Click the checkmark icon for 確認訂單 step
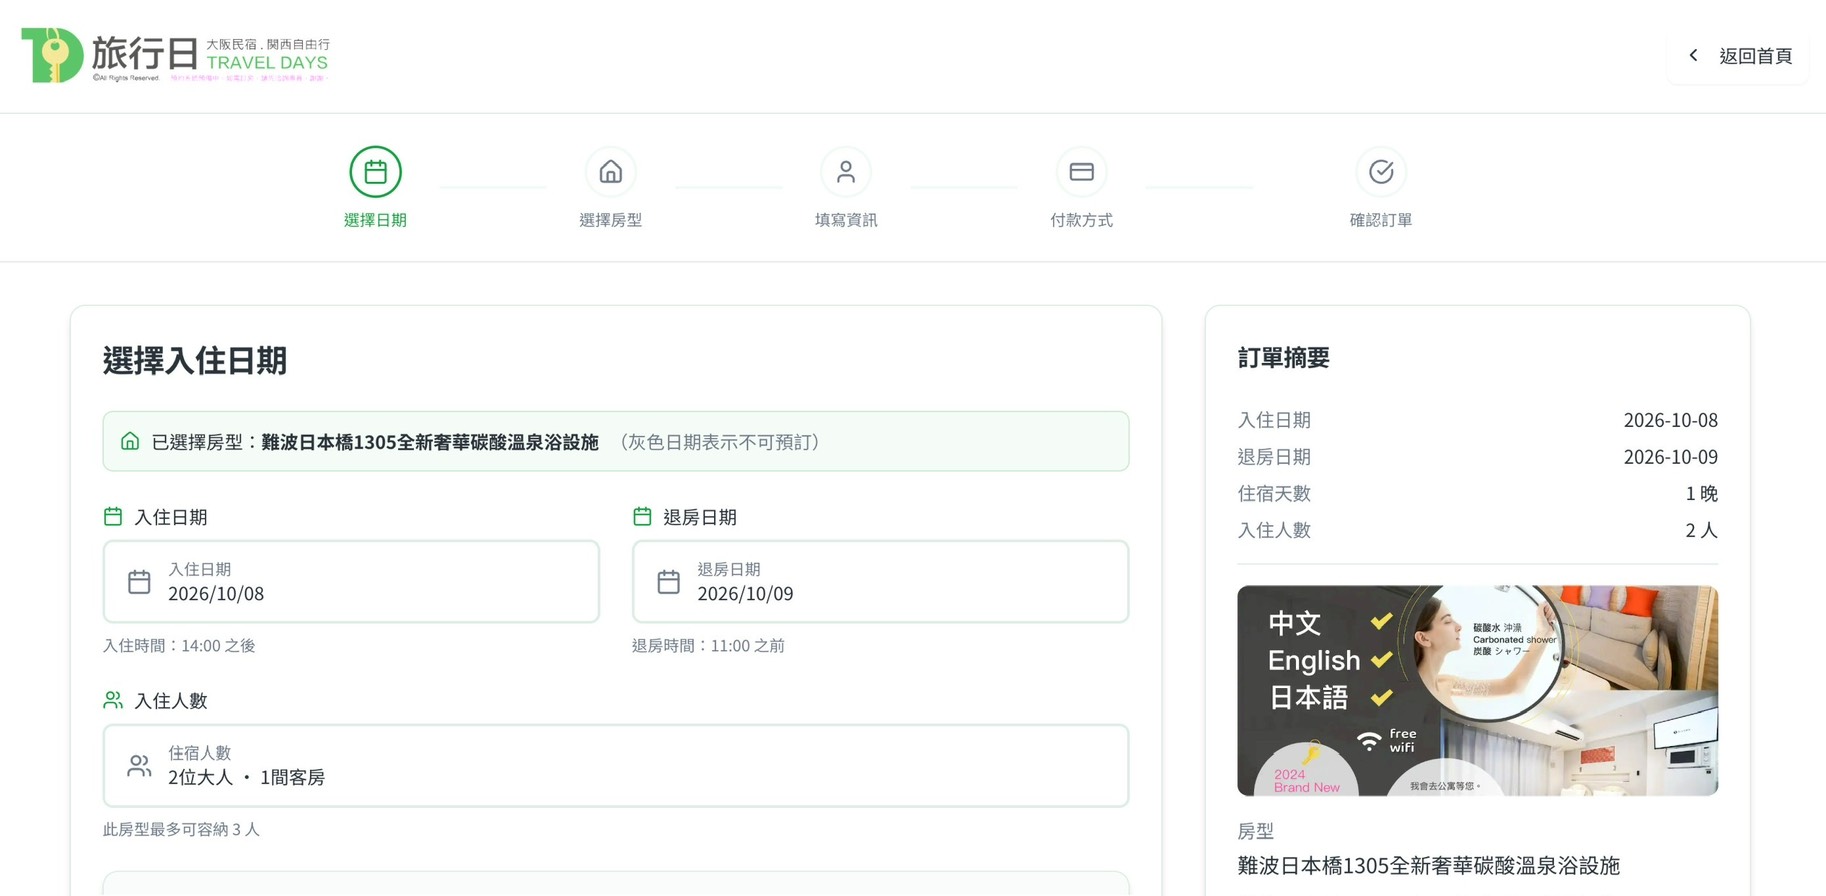This screenshot has width=1826, height=896. 1380,172
